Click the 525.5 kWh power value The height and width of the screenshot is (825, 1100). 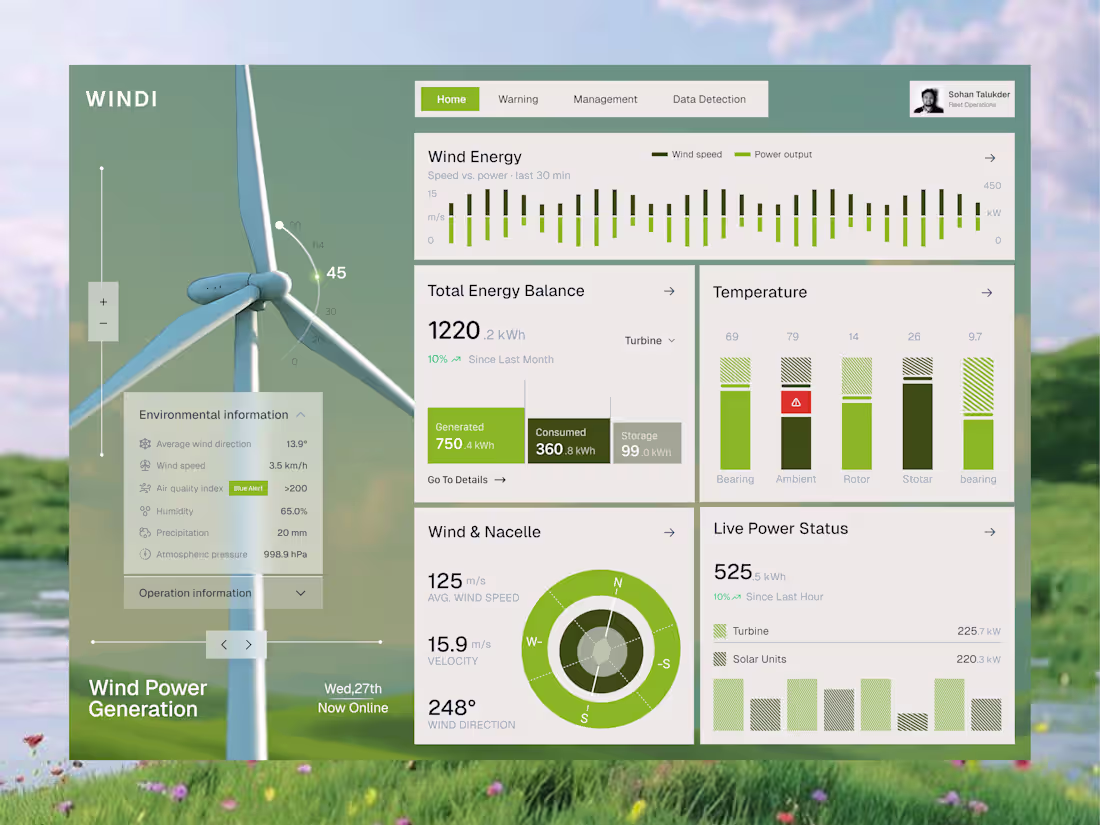[x=749, y=572]
